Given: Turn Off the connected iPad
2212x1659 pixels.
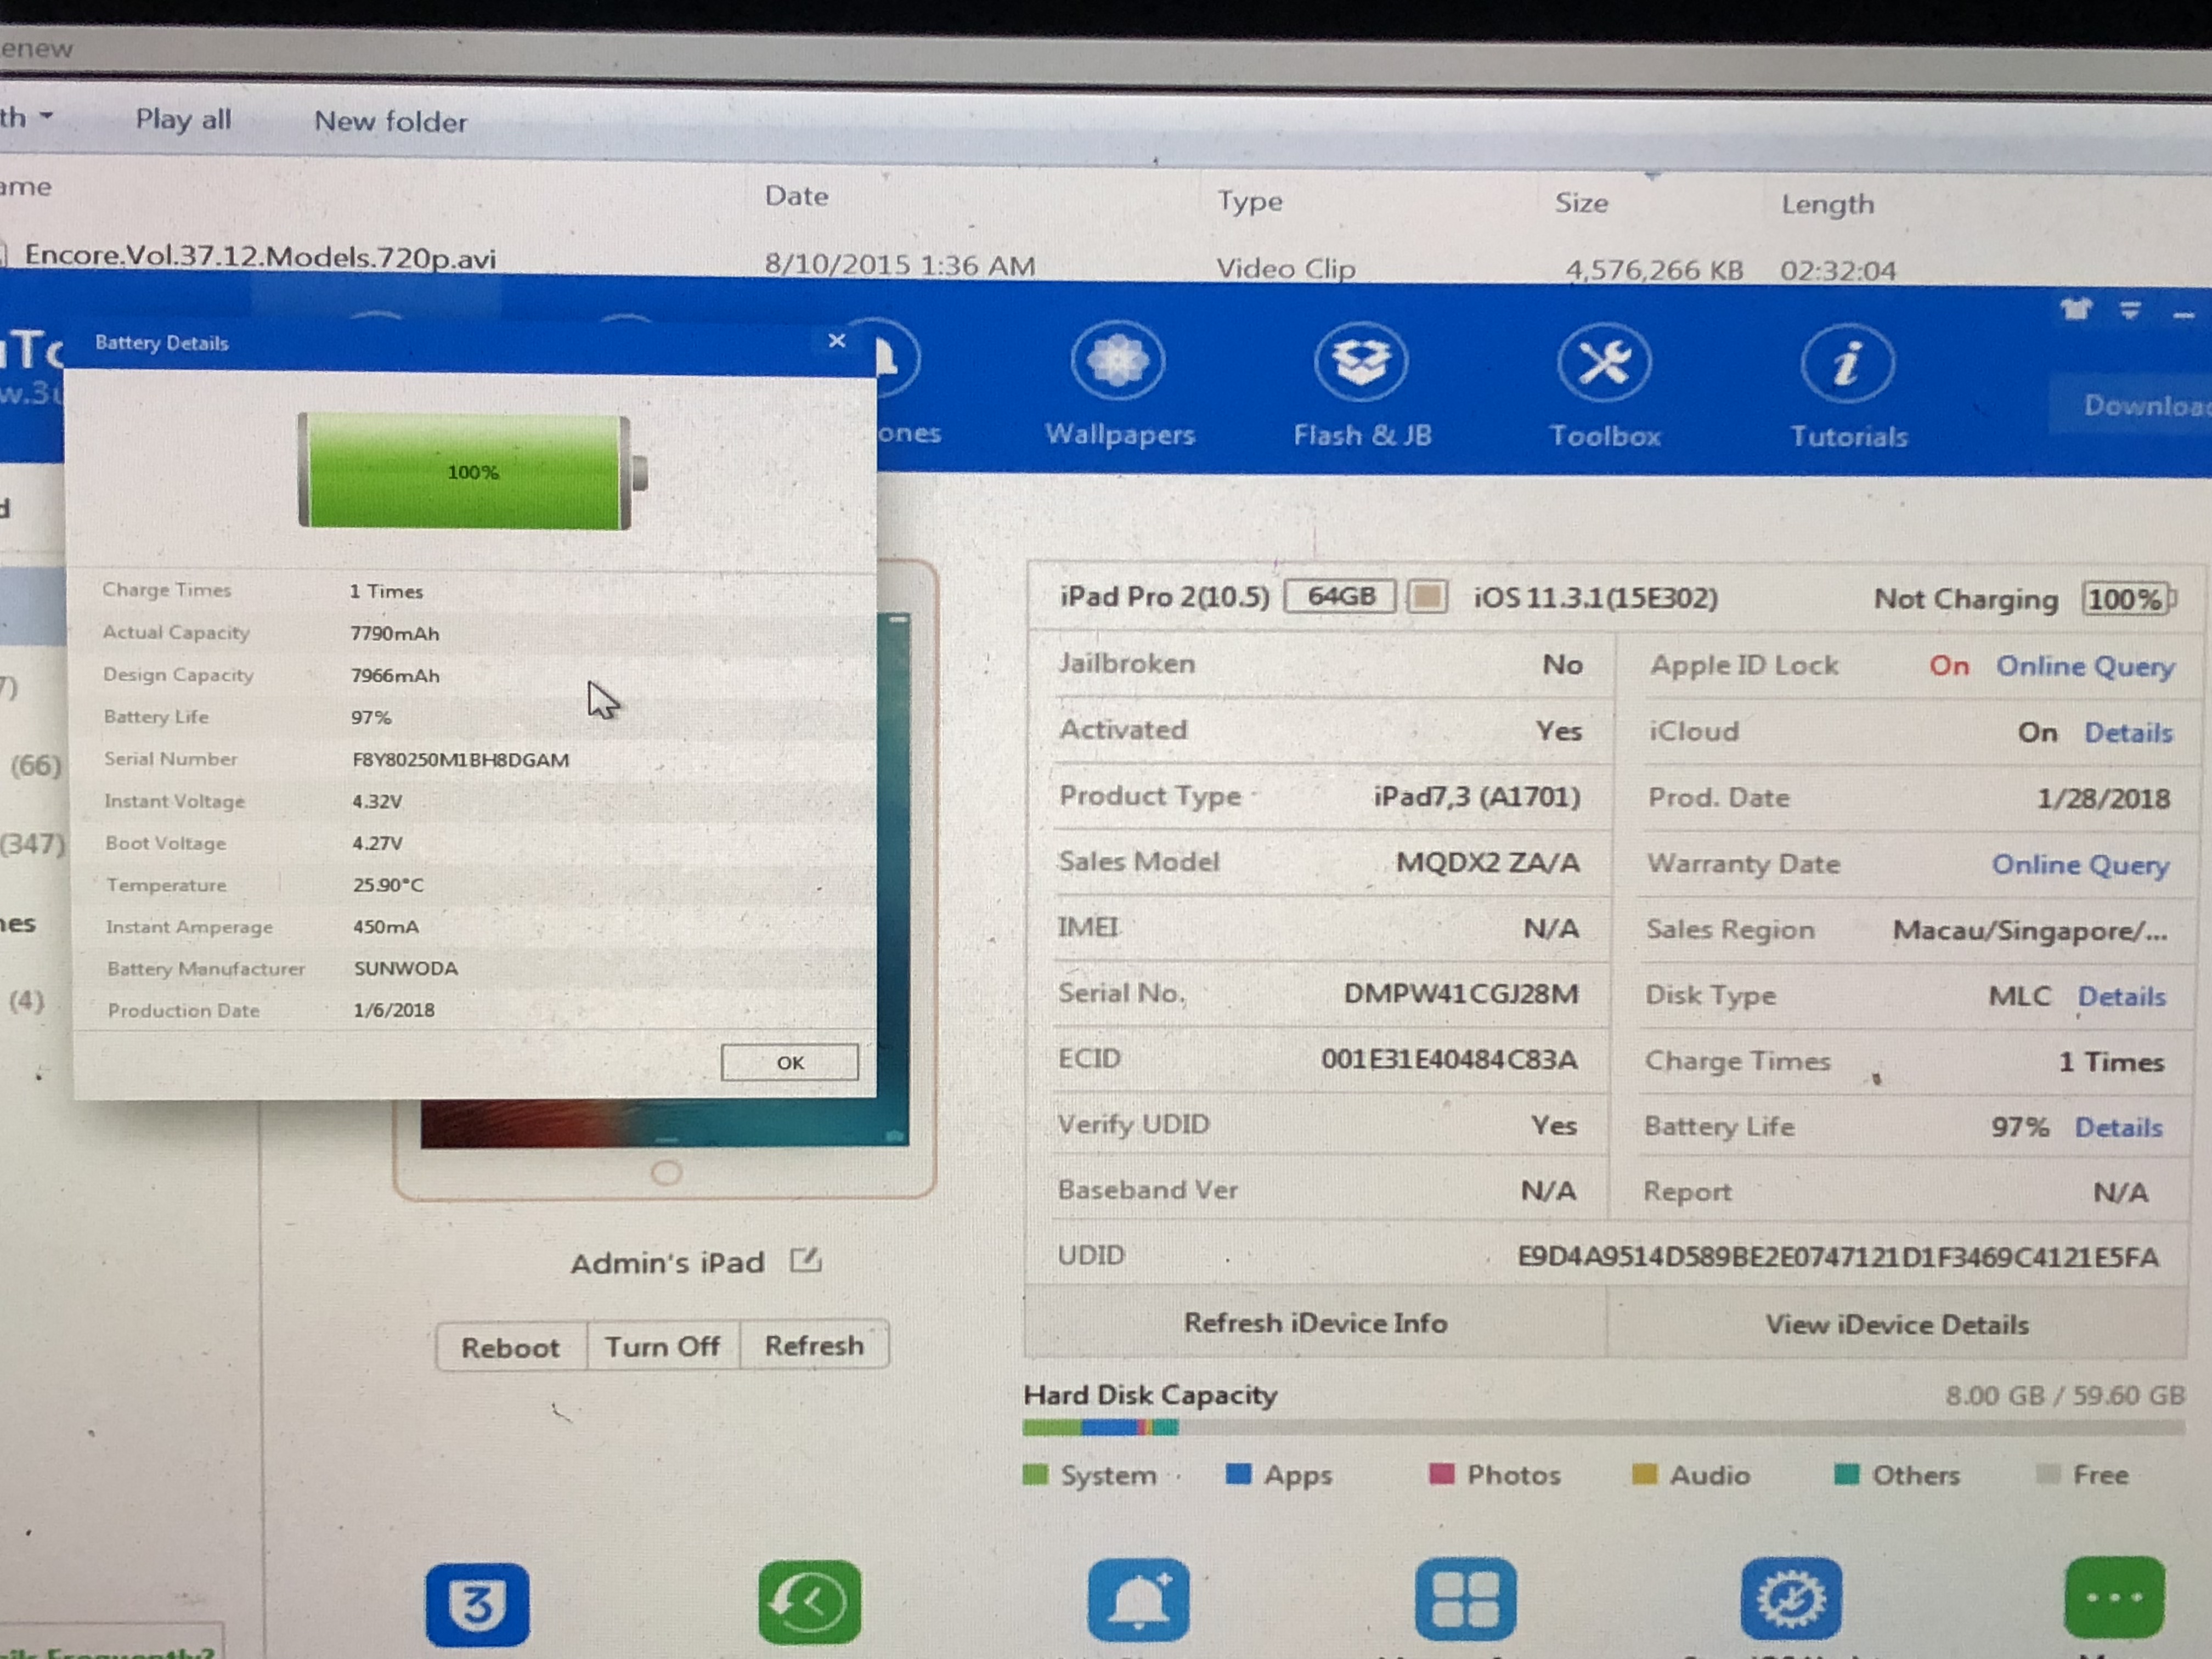Looking at the screenshot, I should click(662, 1346).
